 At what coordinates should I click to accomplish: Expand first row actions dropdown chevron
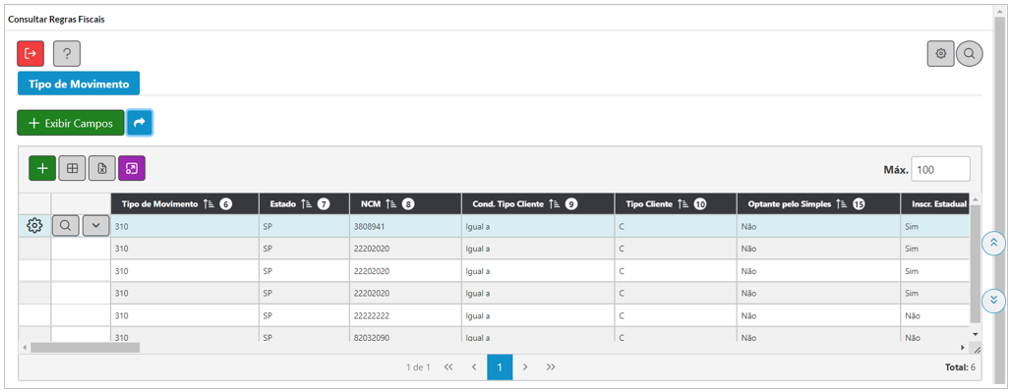point(96,226)
